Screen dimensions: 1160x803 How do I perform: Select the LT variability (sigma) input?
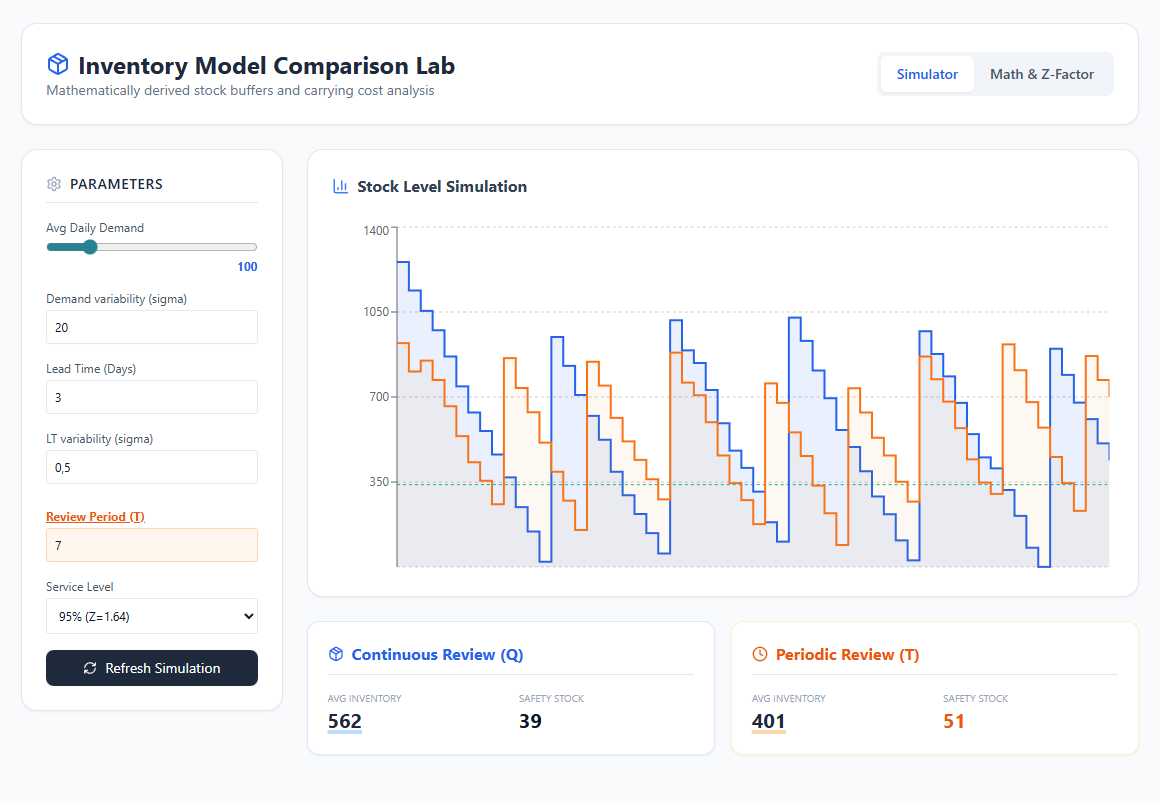(152, 468)
